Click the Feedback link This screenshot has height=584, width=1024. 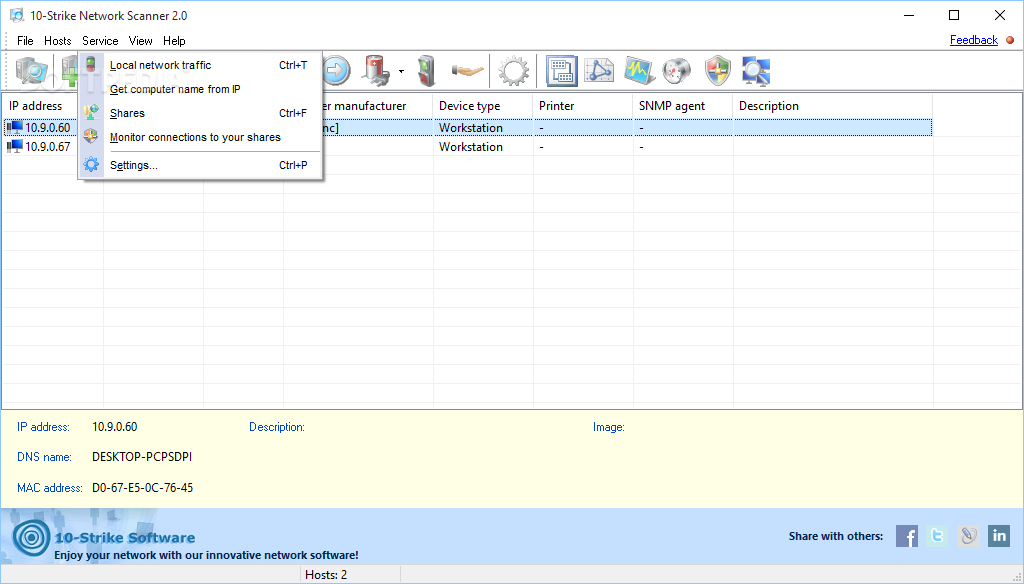(974, 40)
